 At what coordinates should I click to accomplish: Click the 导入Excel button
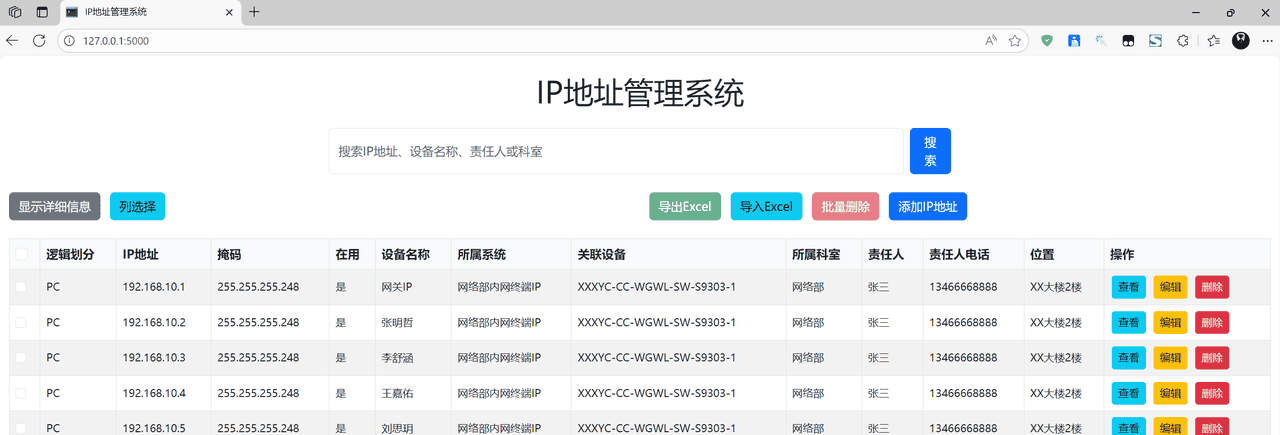766,207
